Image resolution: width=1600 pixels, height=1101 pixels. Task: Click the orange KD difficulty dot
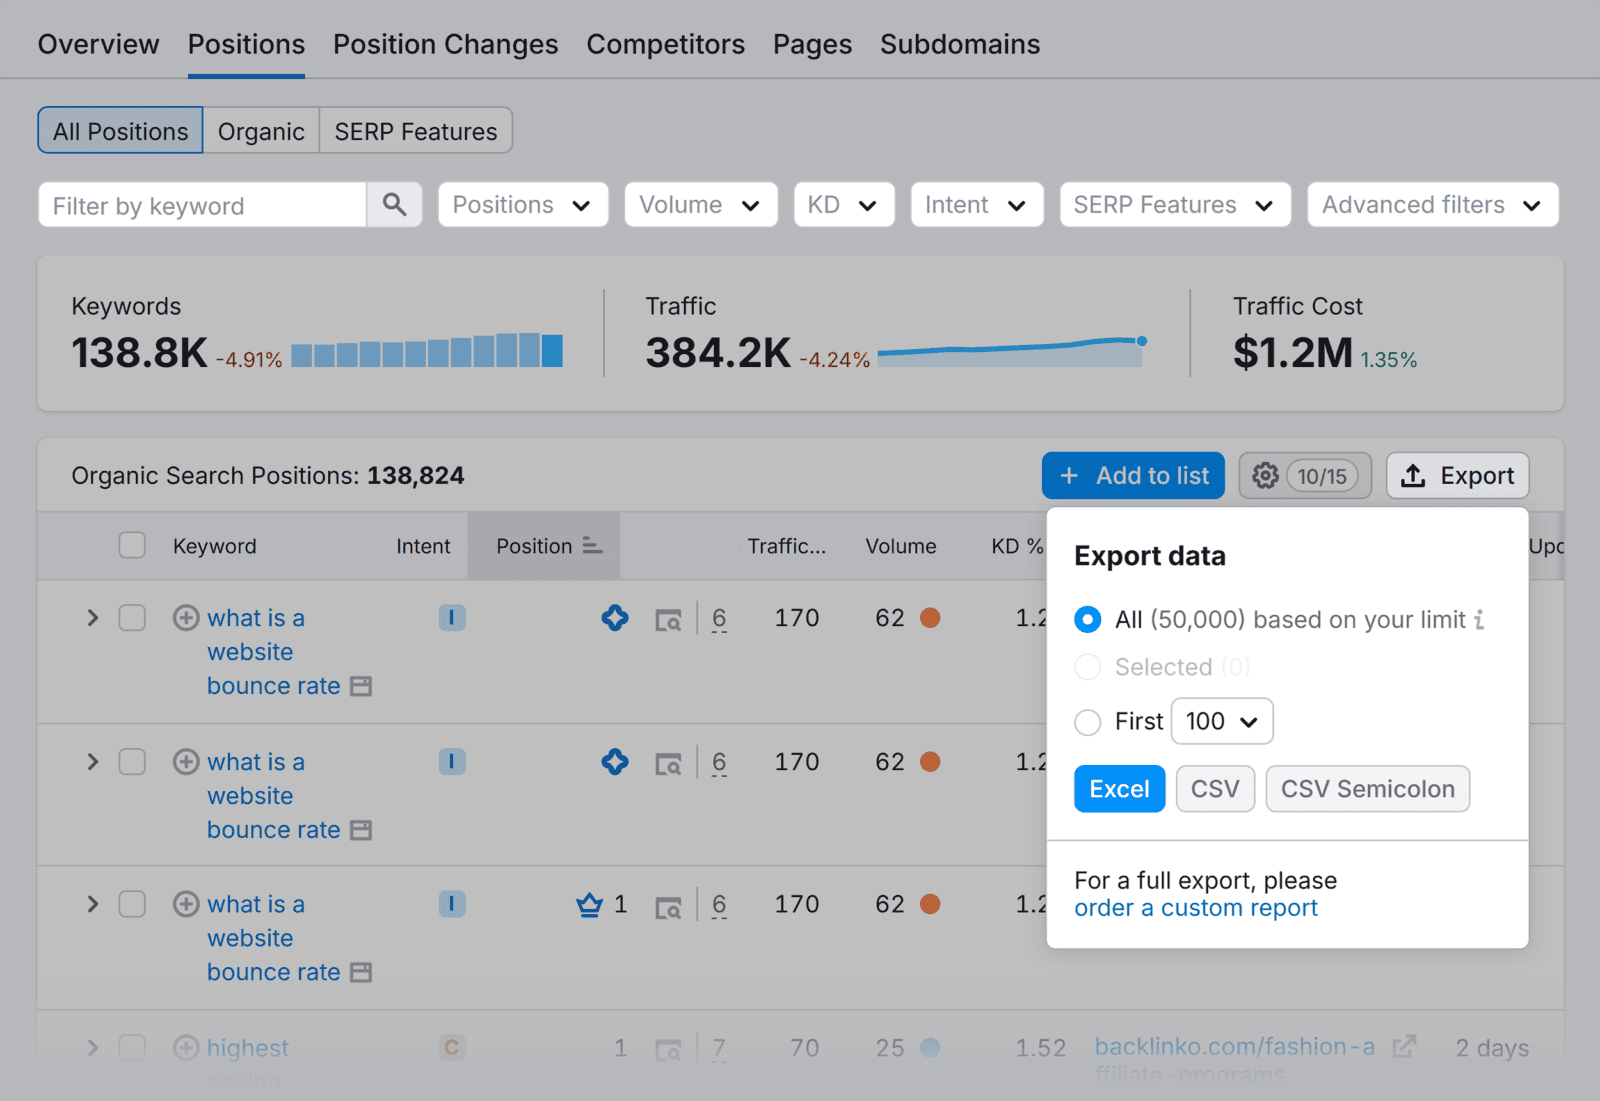point(929,618)
